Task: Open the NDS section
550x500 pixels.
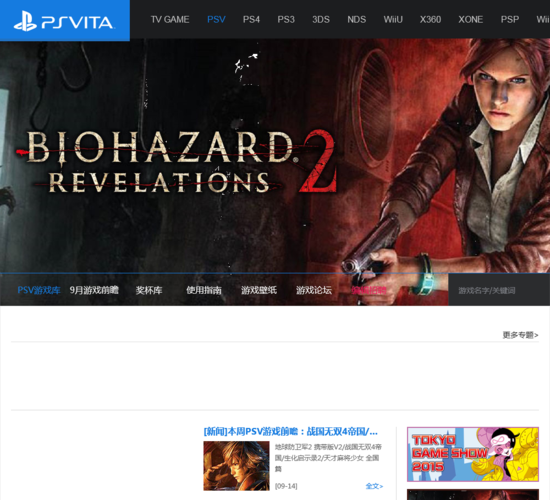Action: (x=356, y=19)
